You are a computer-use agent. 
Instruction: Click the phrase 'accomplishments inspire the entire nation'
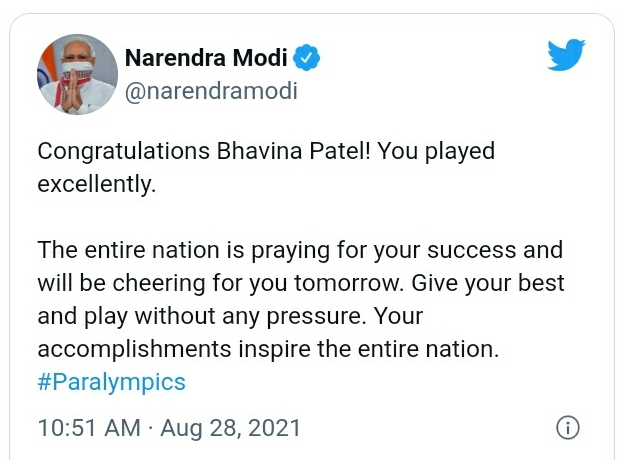pos(267,349)
